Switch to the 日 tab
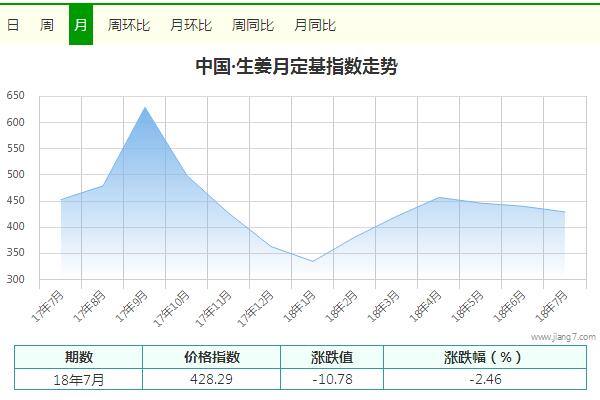This screenshot has width=600, height=400. (13, 25)
